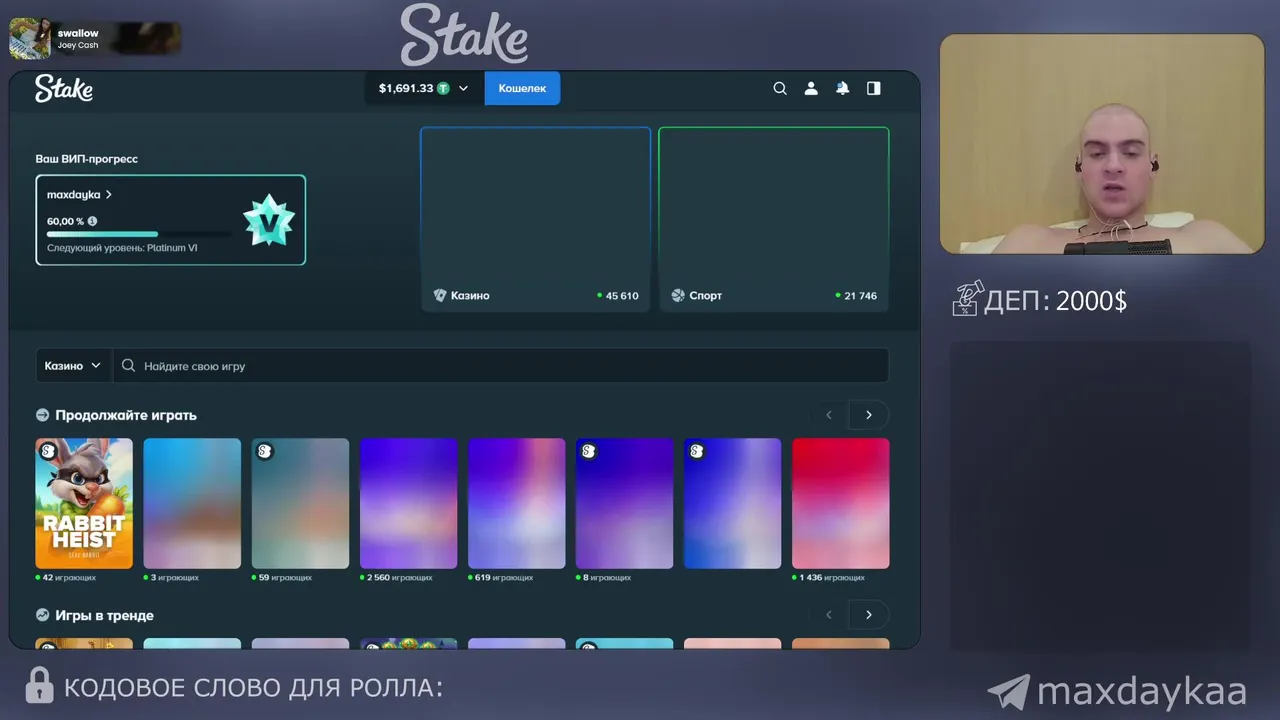Focus the Найдите свою игру search field
Screen dimensions: 1280x720
(x=500, y=366)
